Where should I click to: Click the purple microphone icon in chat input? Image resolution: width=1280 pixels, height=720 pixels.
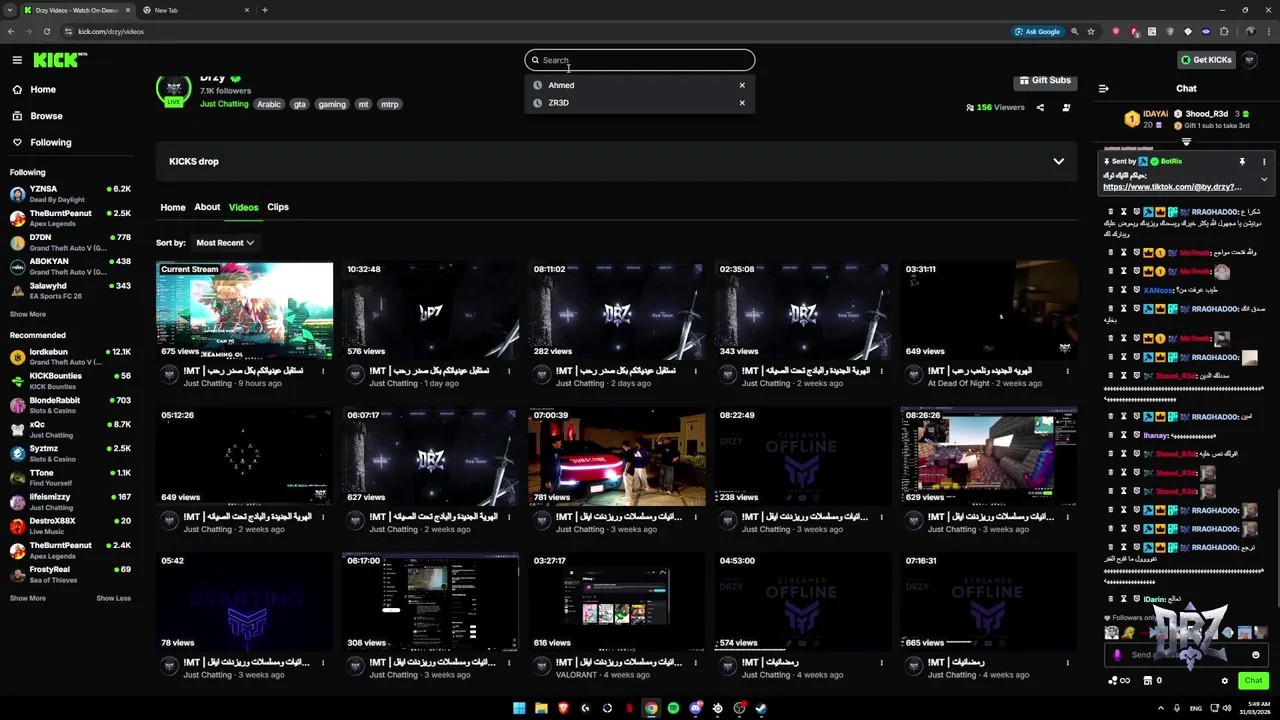(x=1118, y=655)
